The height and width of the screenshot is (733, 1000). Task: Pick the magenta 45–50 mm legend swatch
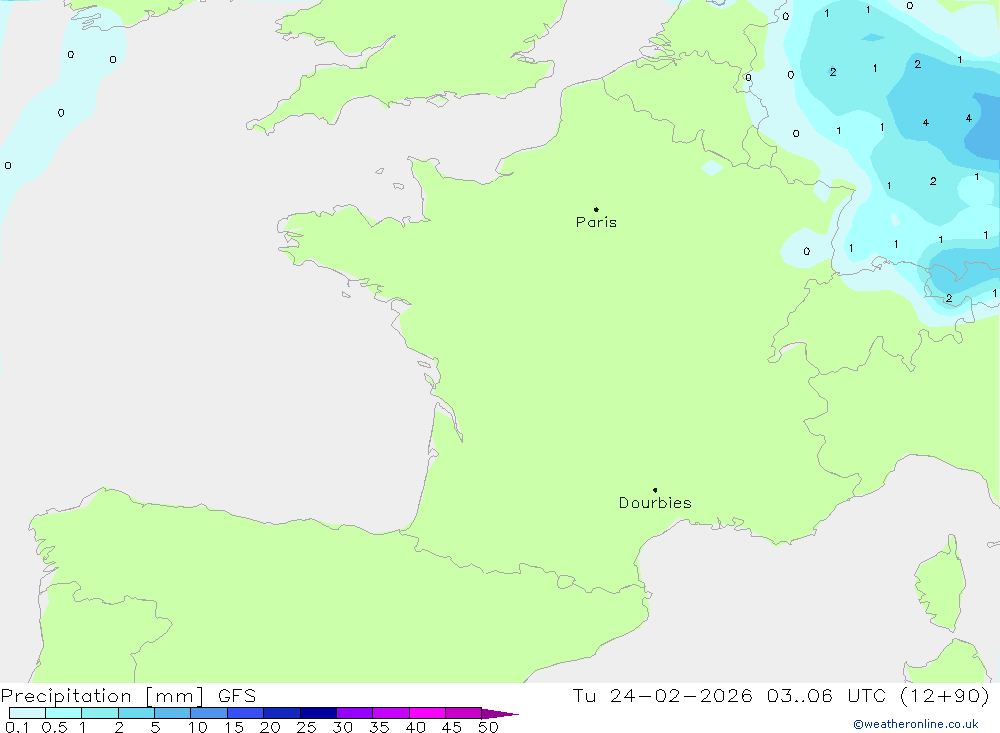coord(463,713)
